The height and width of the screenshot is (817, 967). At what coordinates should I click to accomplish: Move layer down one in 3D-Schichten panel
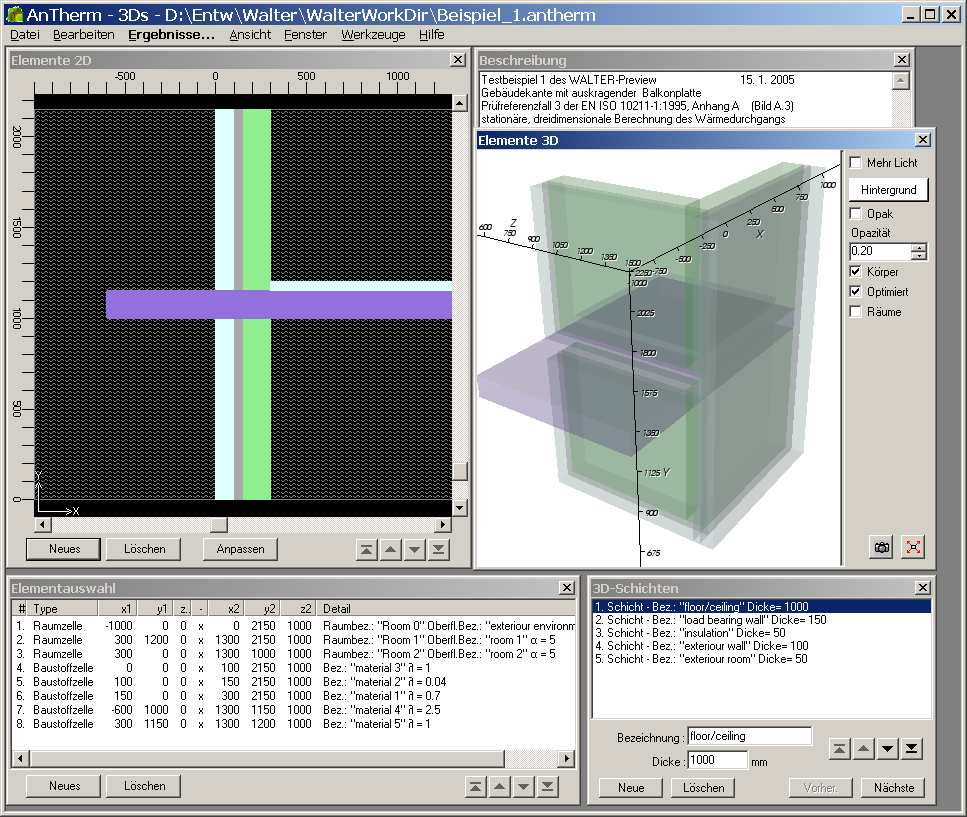pos(887,749)
